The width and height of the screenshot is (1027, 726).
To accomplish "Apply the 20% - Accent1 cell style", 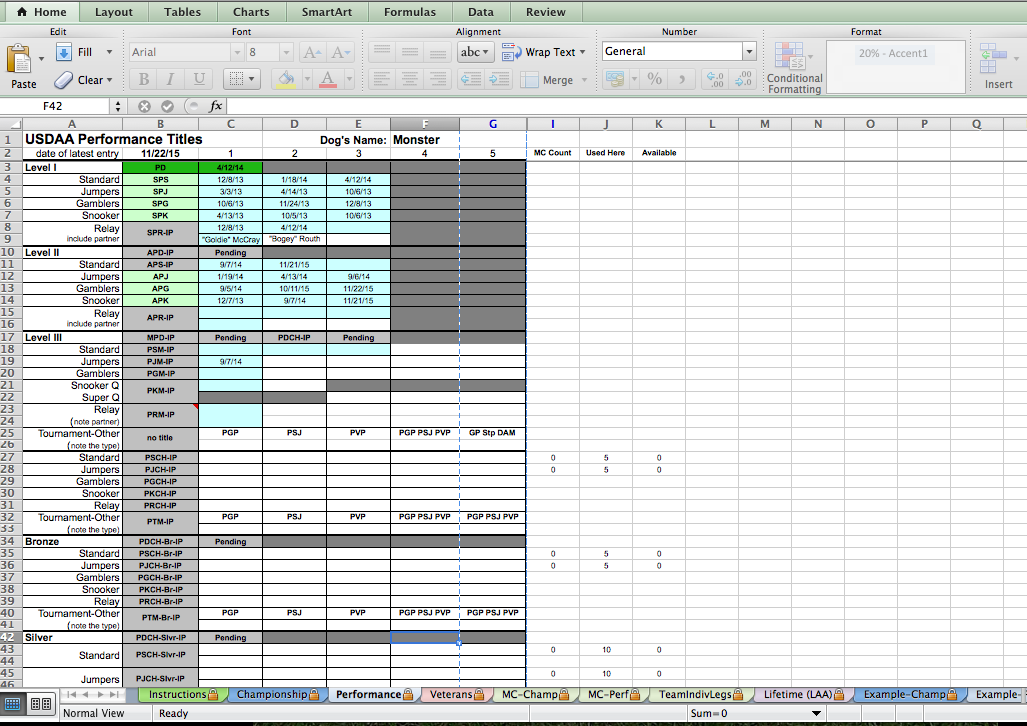I will (893, 53).
